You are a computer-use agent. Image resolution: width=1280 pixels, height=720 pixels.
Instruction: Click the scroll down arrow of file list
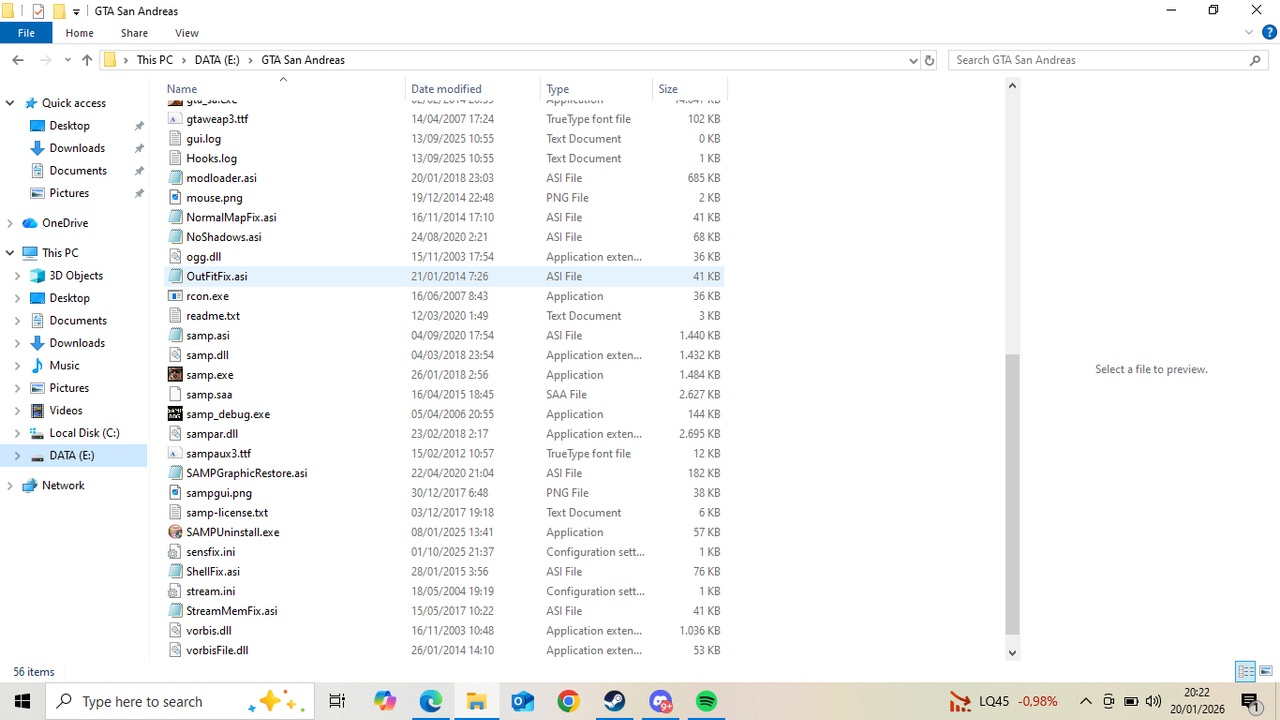pos(1012,653)
